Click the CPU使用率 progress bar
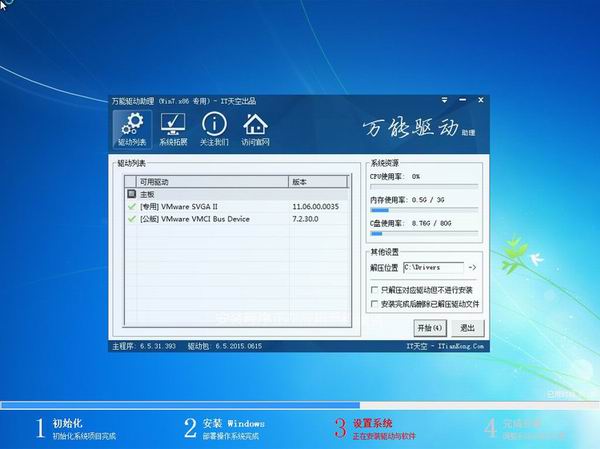 coord(424,186)
